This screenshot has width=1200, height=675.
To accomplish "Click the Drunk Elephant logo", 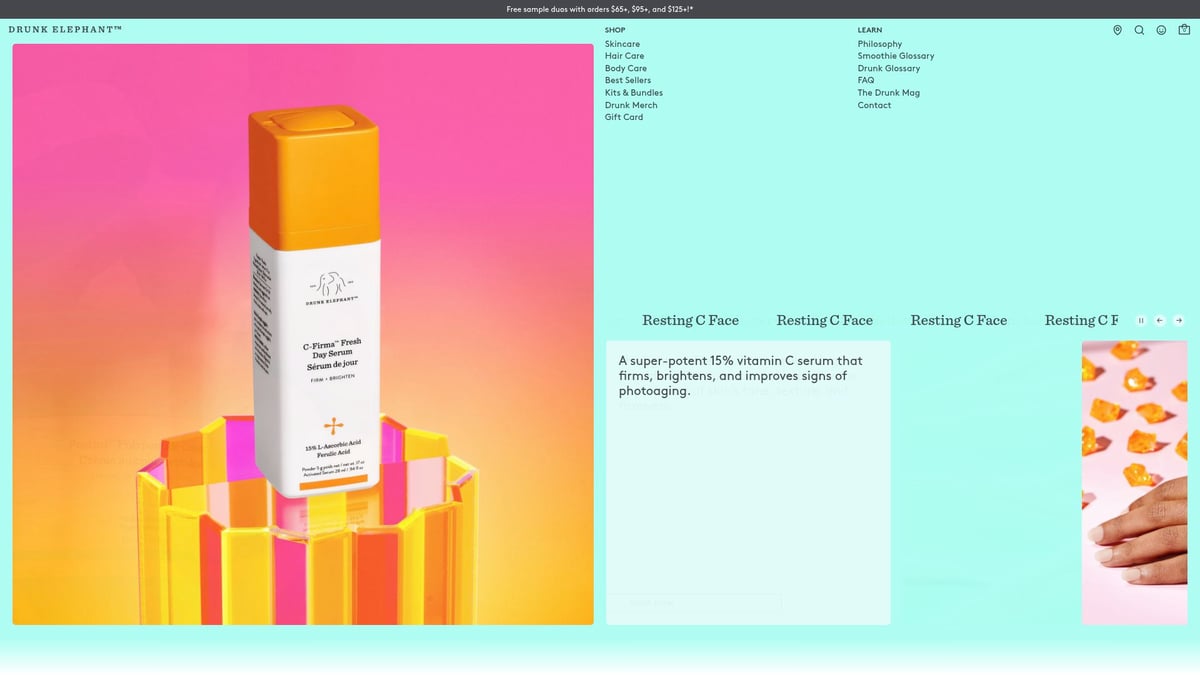I will pos(64,30).
